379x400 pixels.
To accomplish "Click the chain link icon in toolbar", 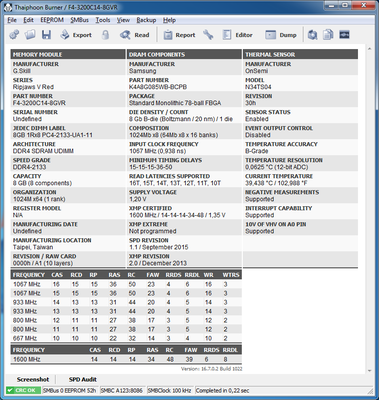I will coord(14,35).
